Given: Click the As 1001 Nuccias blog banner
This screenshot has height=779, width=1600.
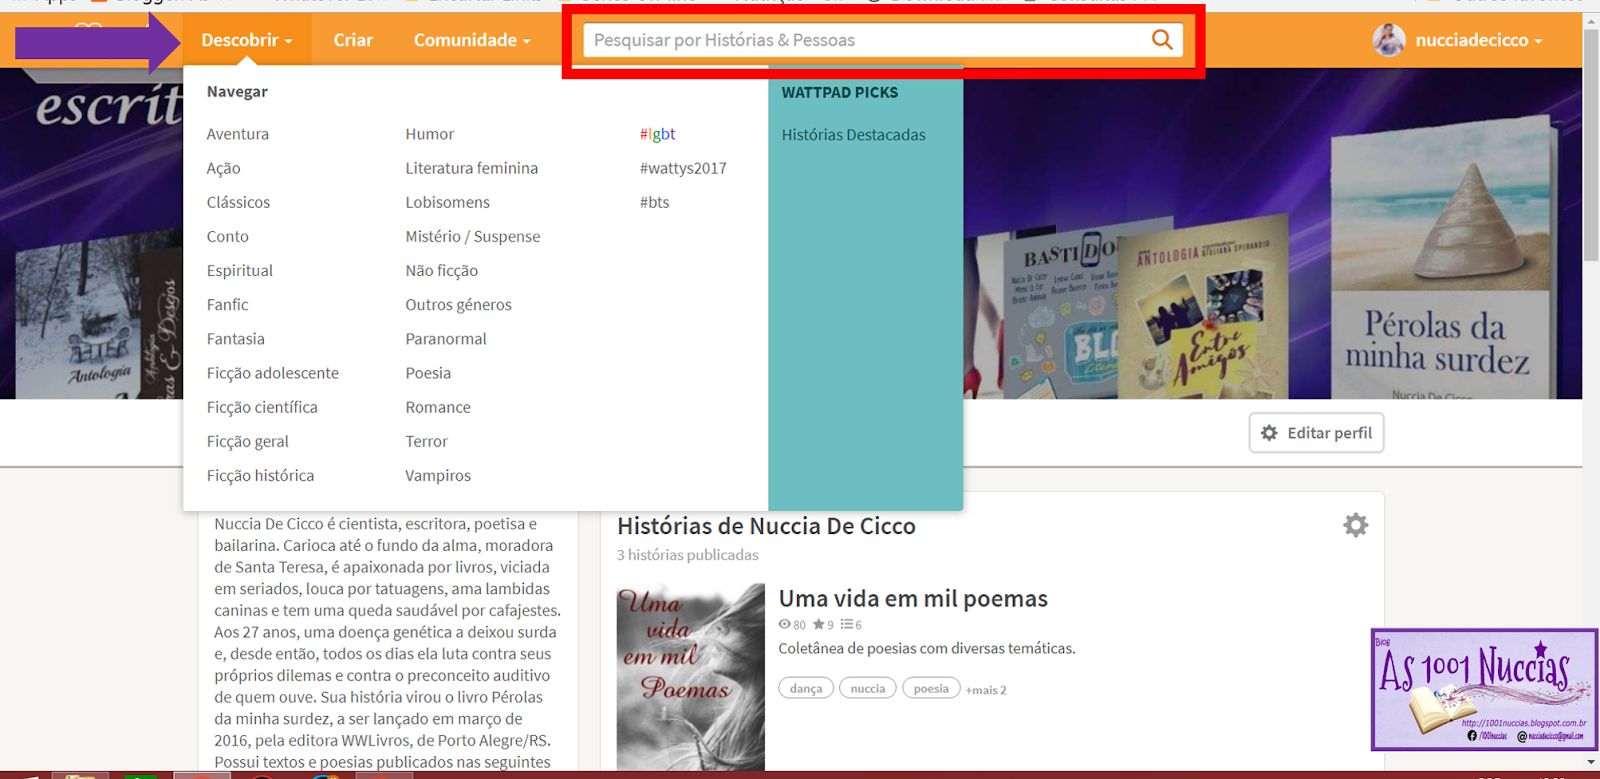Looking at the screenshot, I should [x=1484, y=689].
